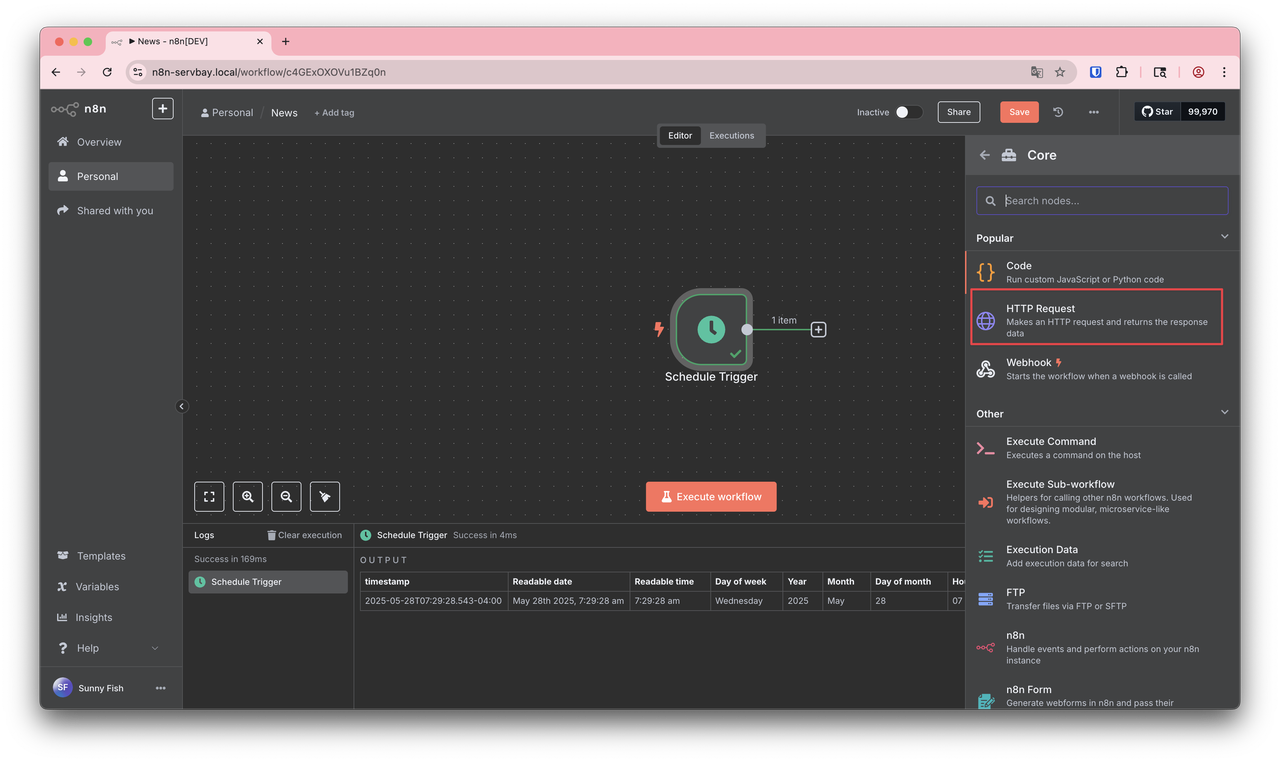Go back from Core panel
Screen dimensions: 1280x762
pyautogui.click(x=985, y=155)
